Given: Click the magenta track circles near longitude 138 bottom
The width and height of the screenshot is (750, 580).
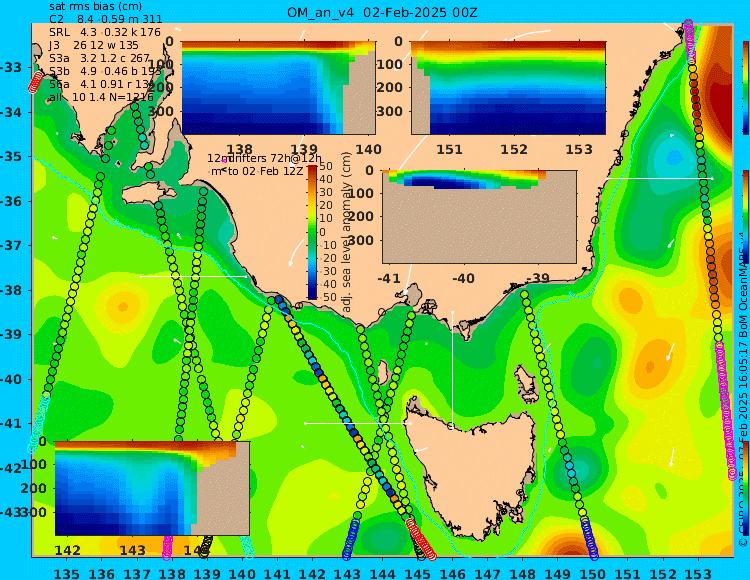Looking at the screenshot, I should (167, 547).
